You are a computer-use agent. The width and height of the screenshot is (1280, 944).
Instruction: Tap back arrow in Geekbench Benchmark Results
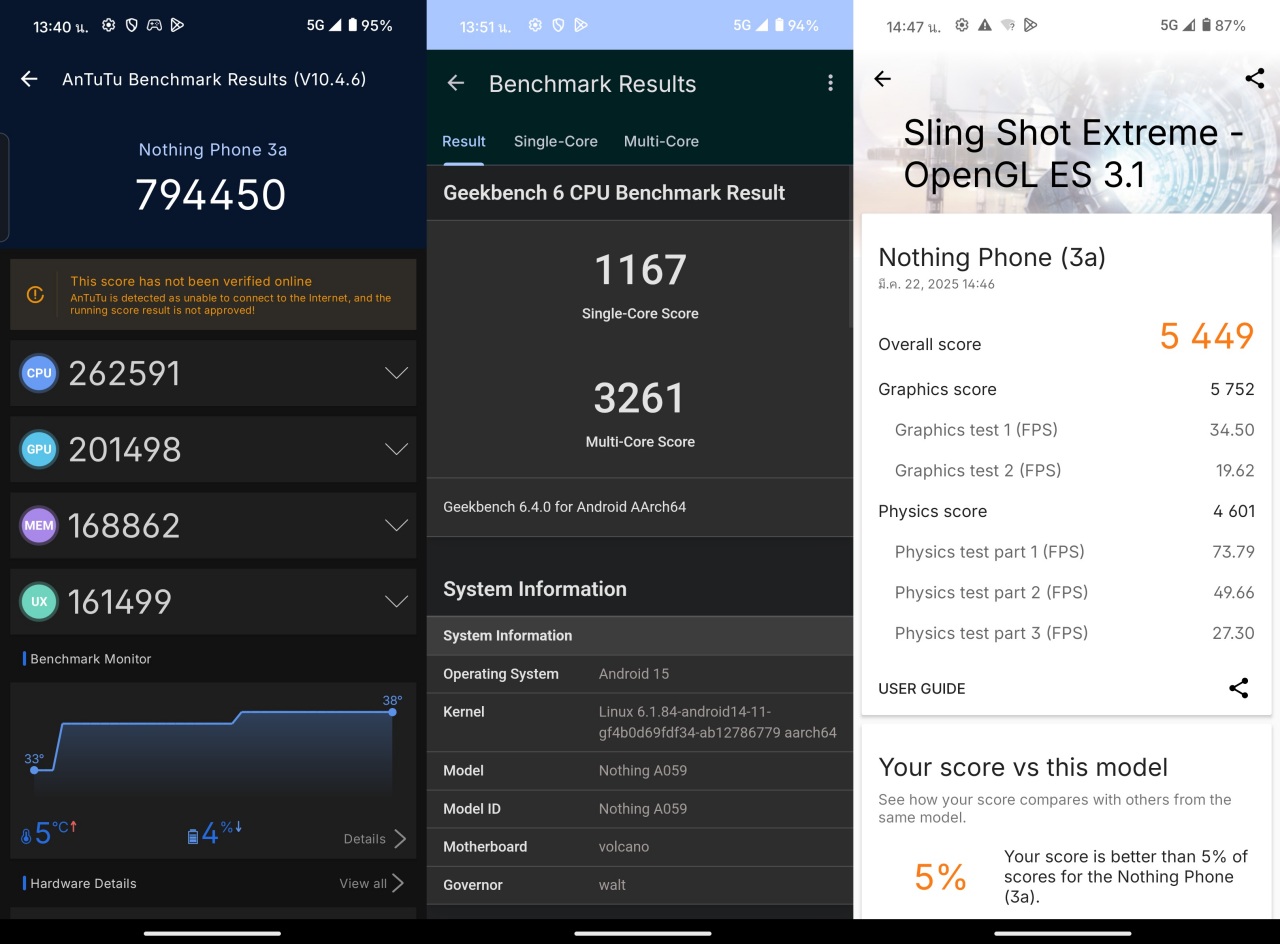click(456, 84)
